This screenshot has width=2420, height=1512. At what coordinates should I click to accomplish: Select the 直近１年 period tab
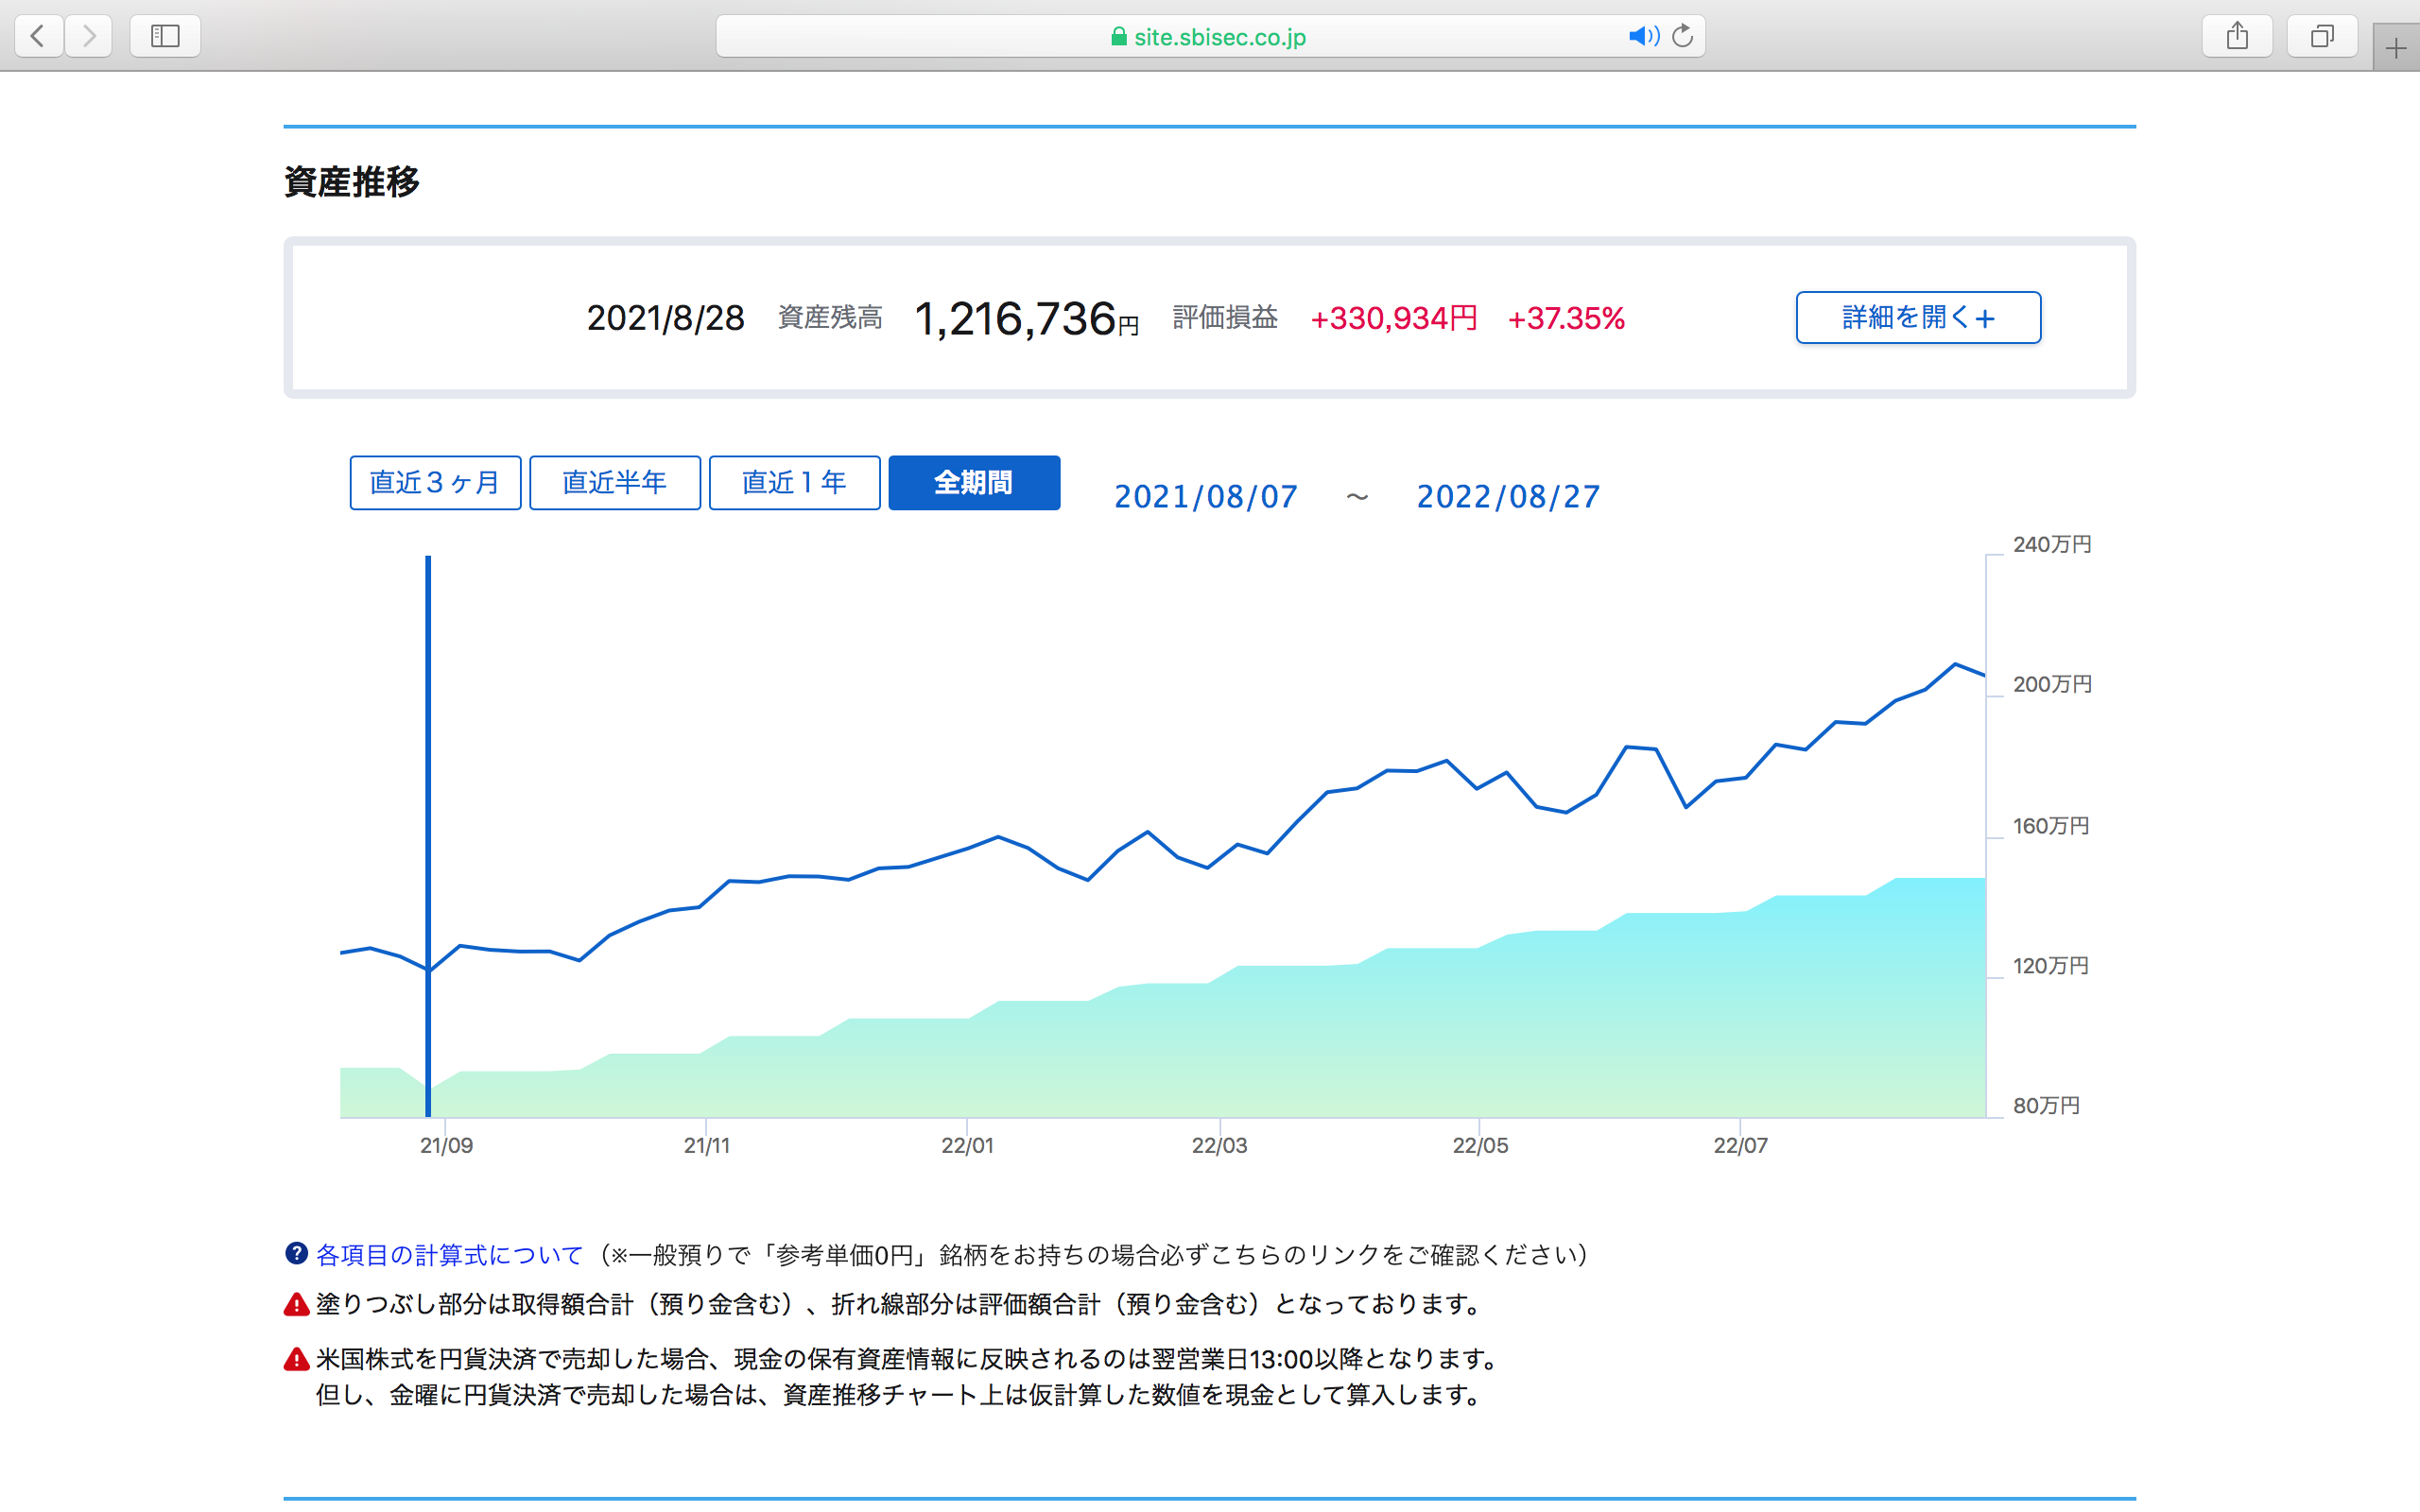[x=794, y=483]
